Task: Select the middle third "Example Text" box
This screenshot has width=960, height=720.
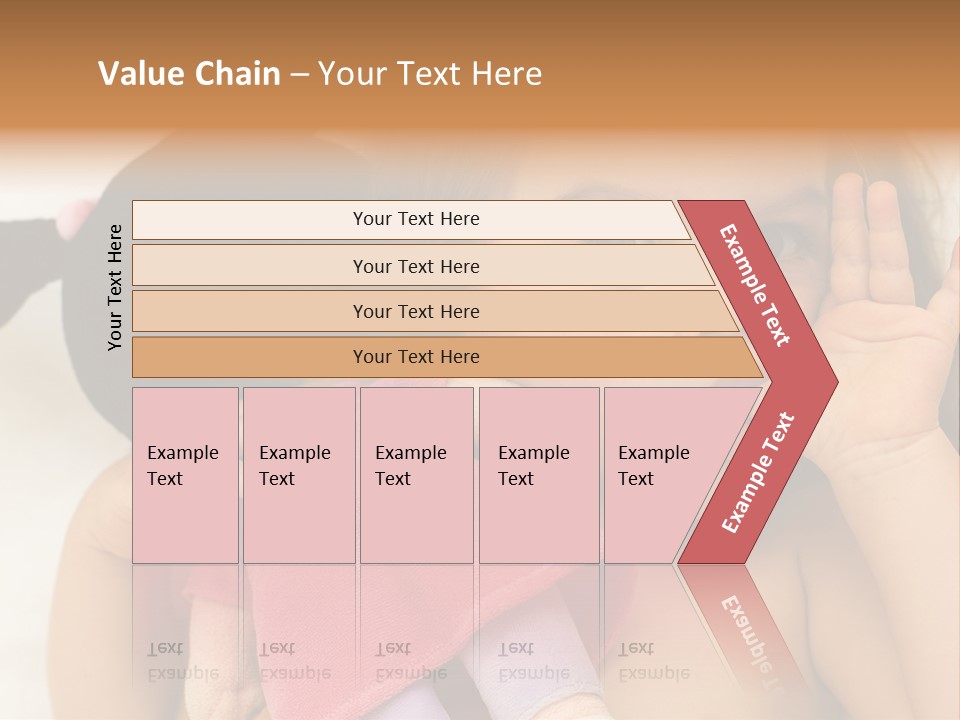Action: [415, 475]
